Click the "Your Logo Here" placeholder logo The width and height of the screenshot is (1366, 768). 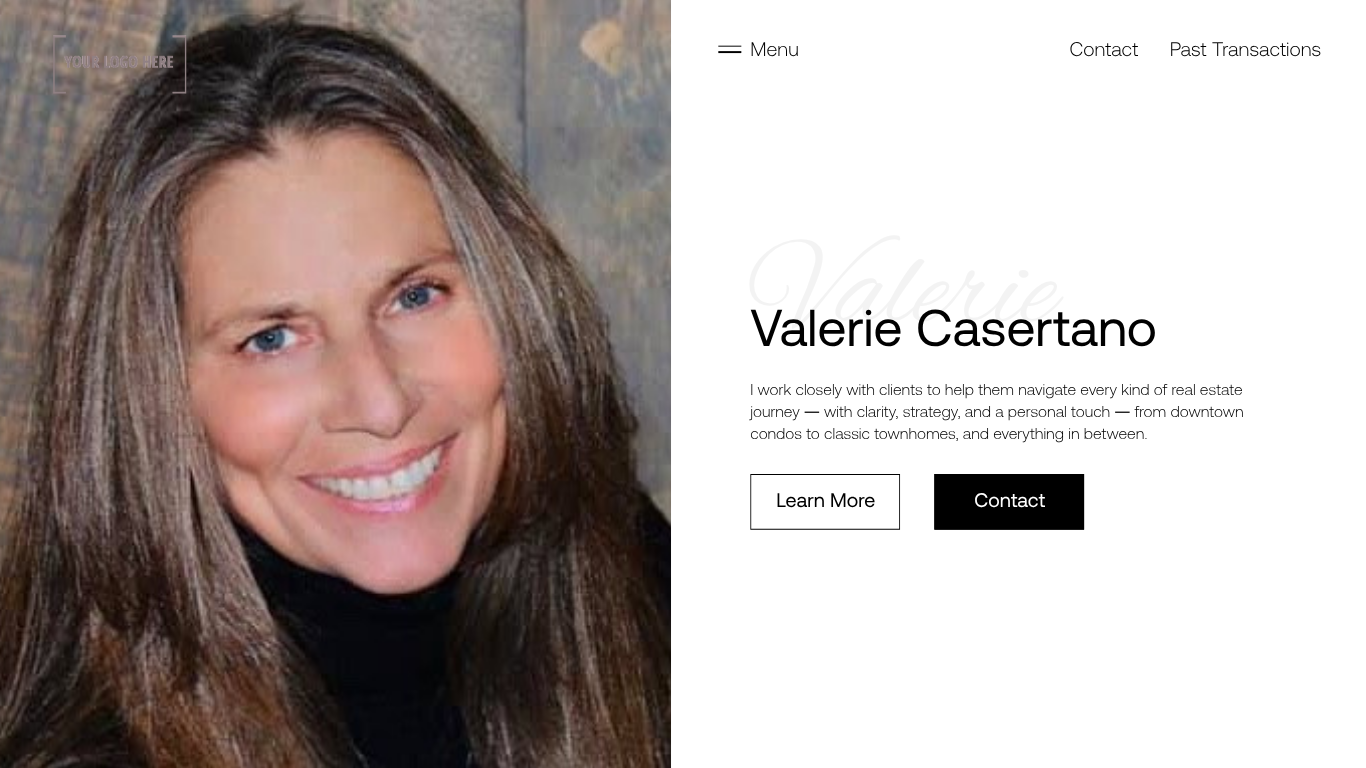pos(120,64)
